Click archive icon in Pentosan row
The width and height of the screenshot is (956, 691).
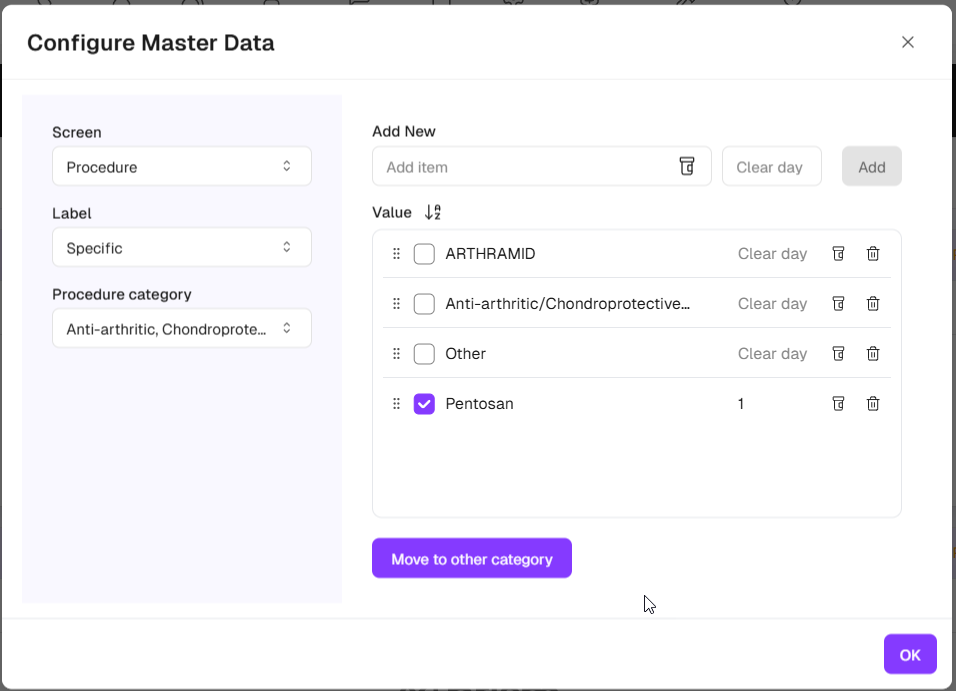[x=839, y=404]
